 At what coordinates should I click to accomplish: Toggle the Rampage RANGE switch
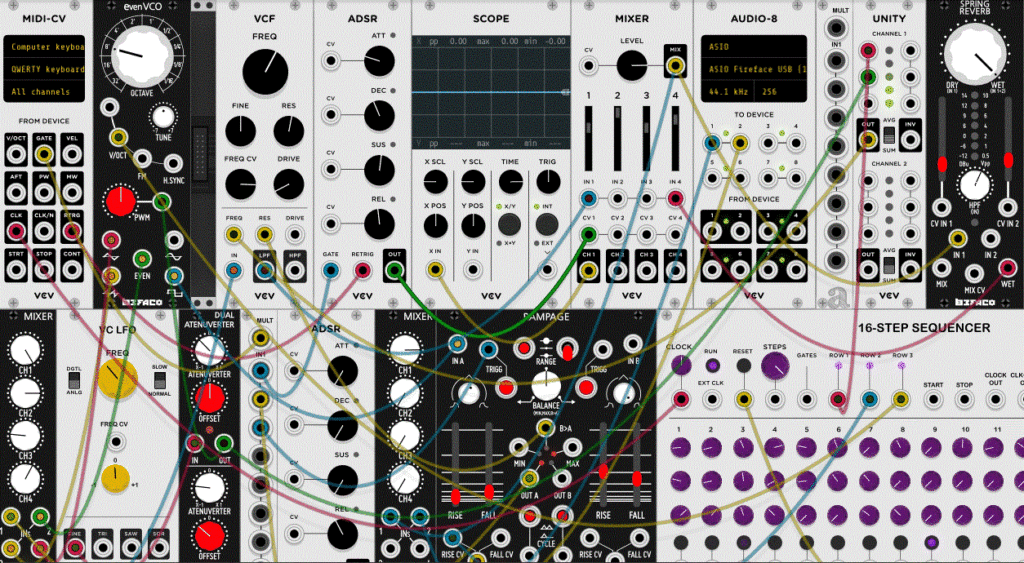566,349
